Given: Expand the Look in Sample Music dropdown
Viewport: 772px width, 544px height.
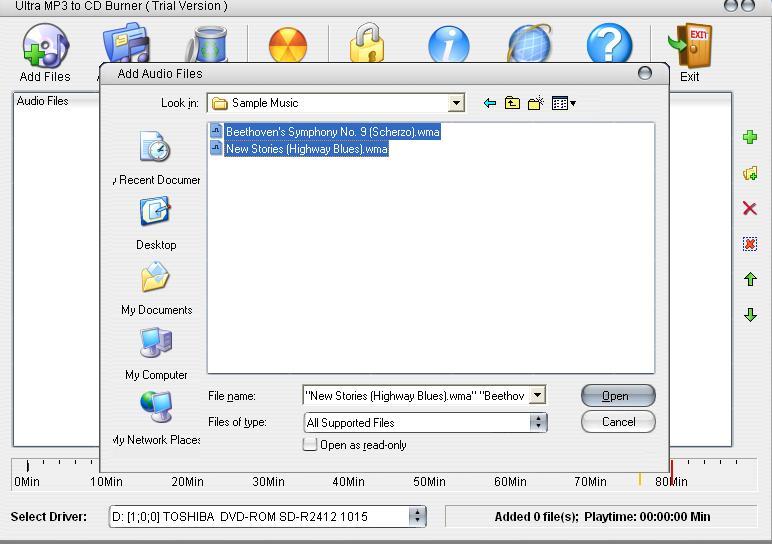Looking at the screenshot, I should (x=456, y=103).
